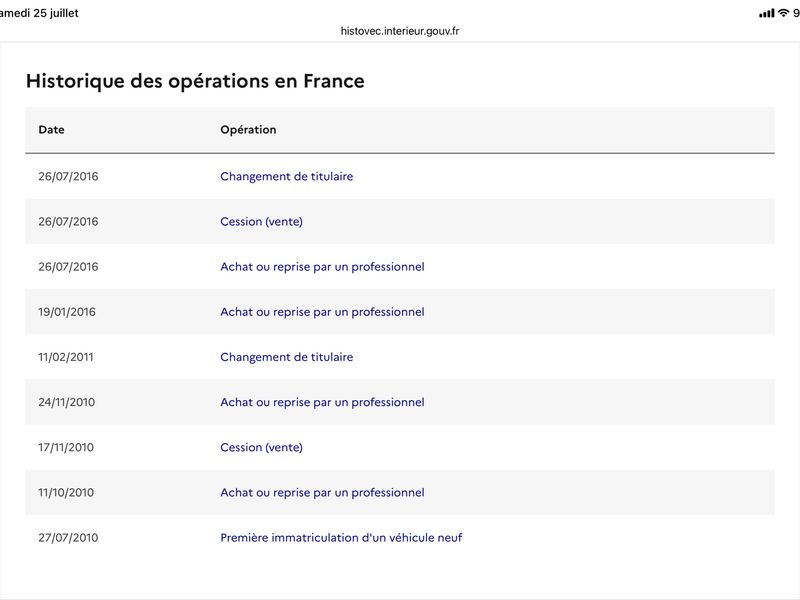Tap the histovec.interieur.gouv.fr address bar
800x600 pixels.
400,31
